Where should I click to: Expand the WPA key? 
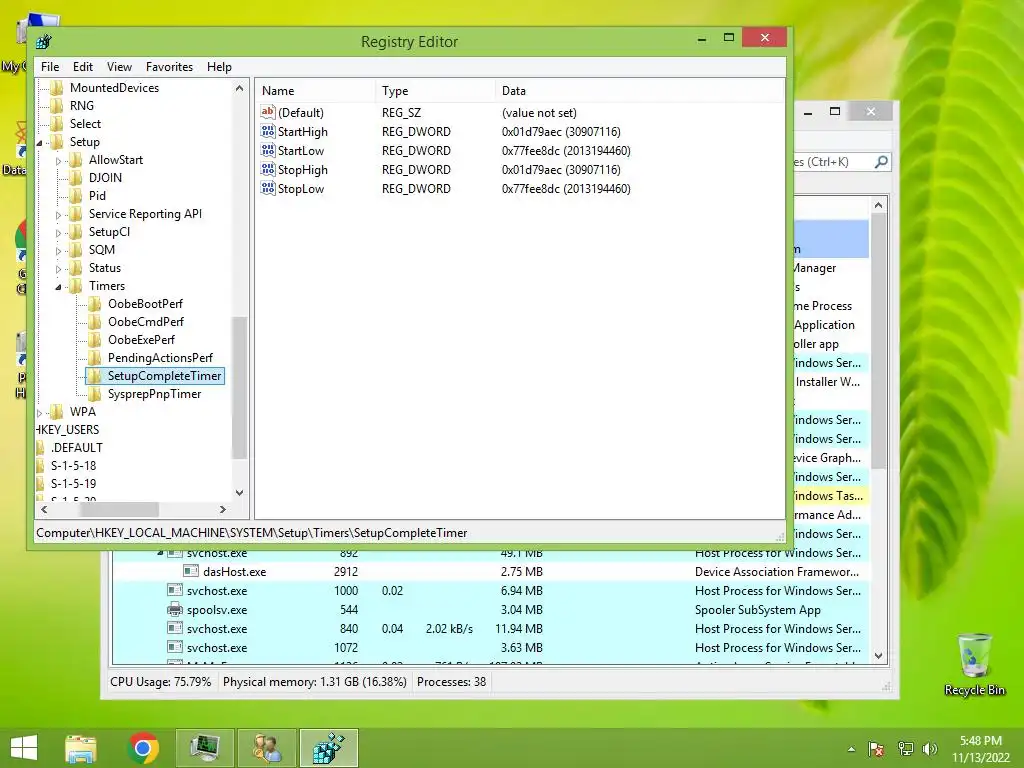(x=39, y=413)
